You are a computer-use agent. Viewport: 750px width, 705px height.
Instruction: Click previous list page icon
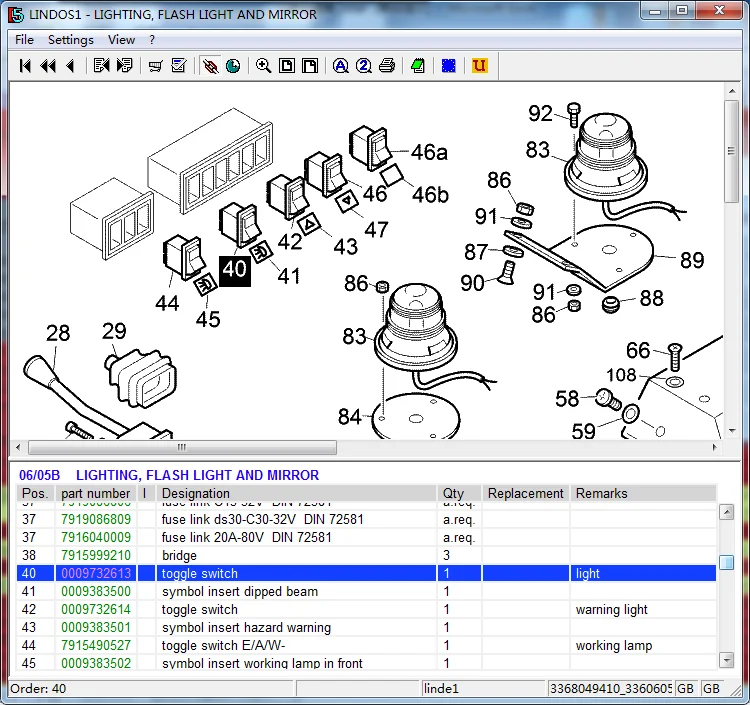click(101, 66)
